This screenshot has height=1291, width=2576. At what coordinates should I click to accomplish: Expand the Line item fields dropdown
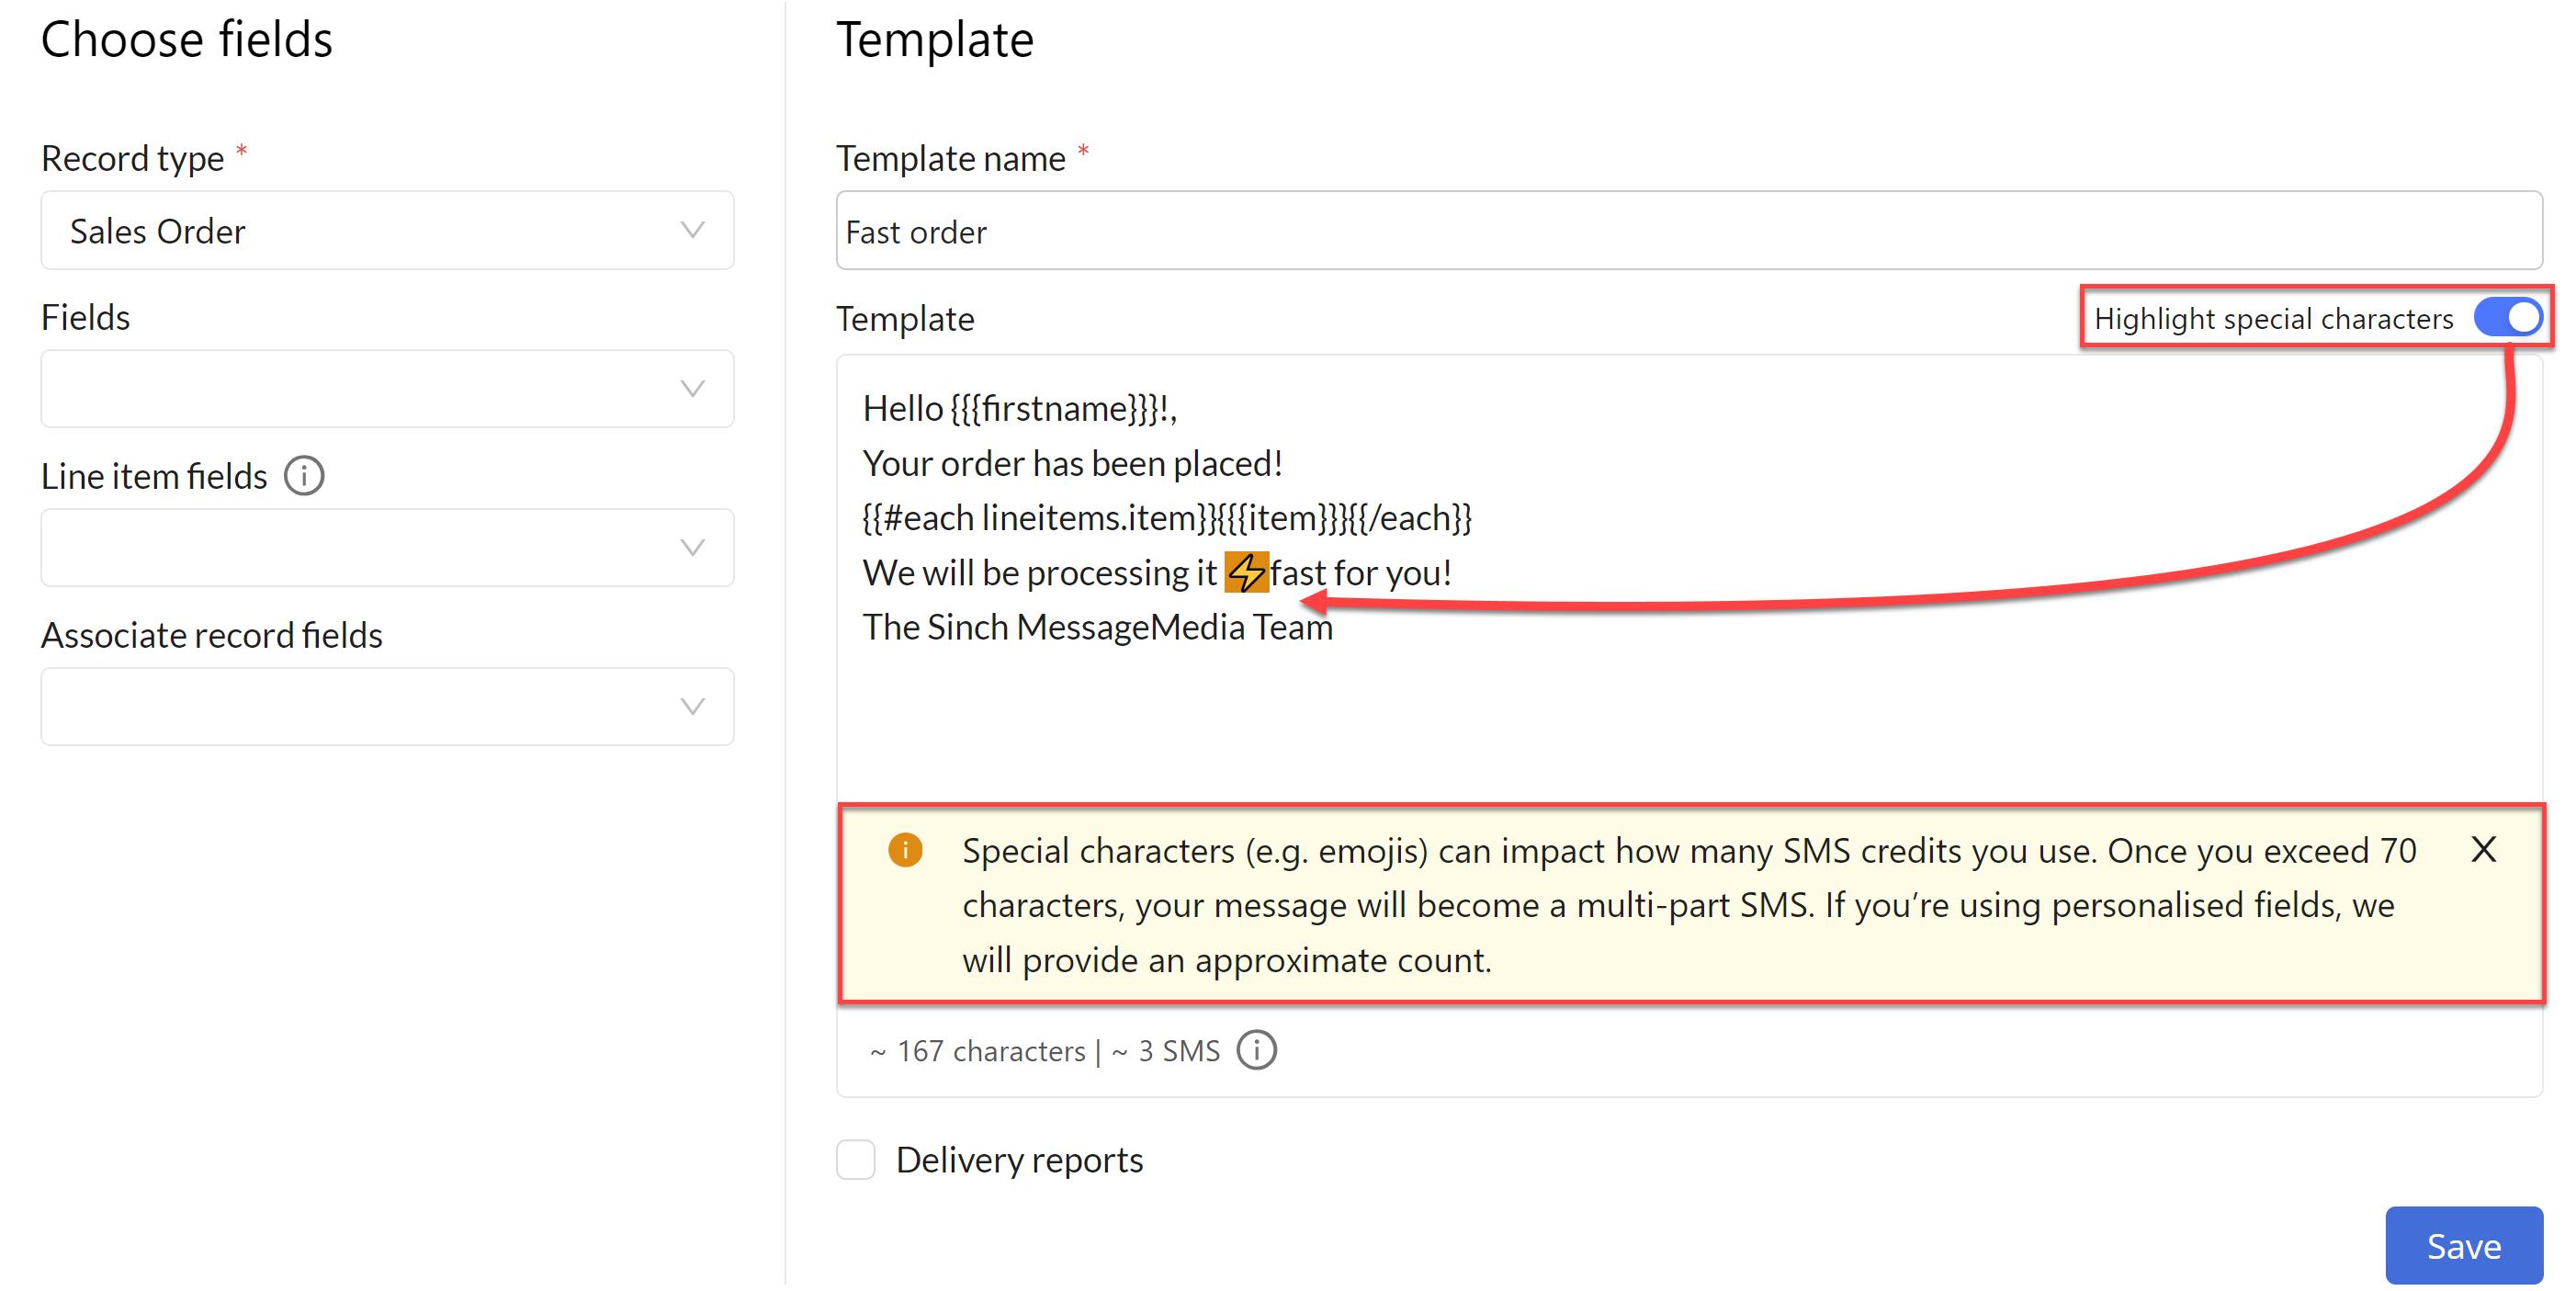[387, 548]
